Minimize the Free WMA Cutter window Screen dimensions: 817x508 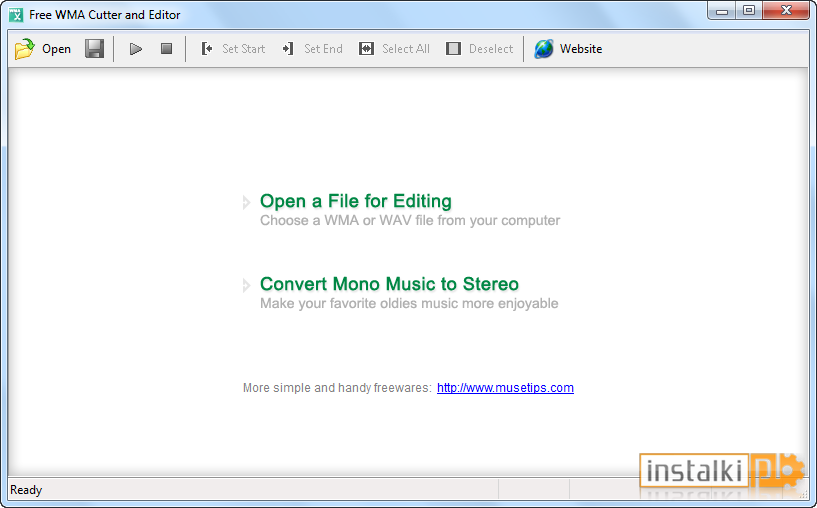click(x=722, y=11)
